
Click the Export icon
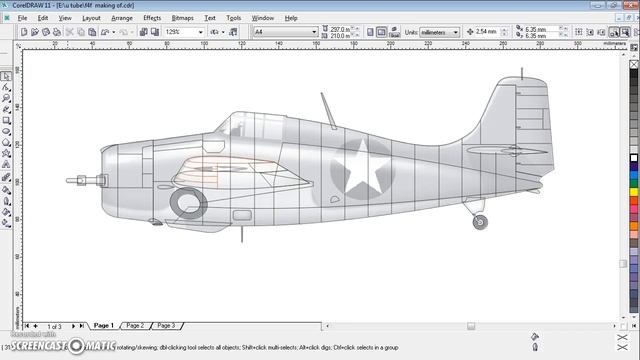pyautogui.click(x=155, y=32)
